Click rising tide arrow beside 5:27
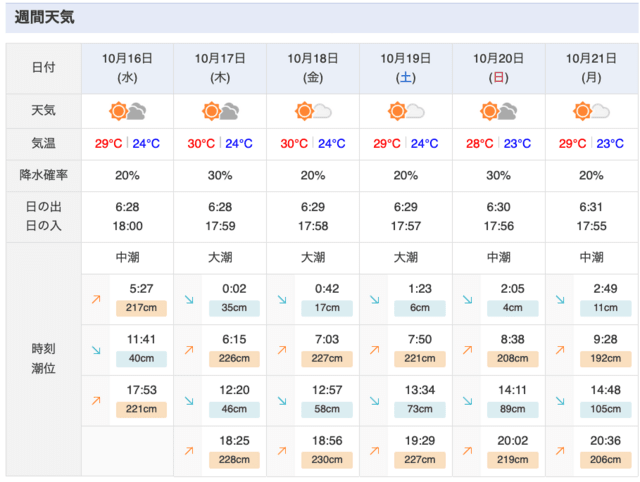 coord(96,300)
